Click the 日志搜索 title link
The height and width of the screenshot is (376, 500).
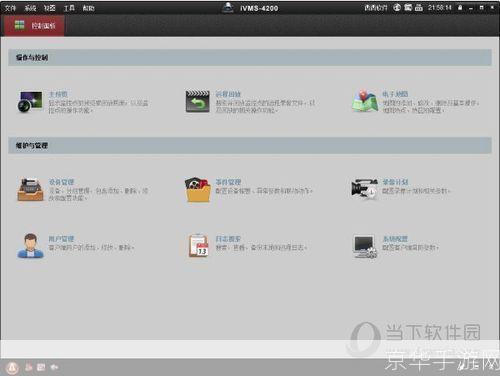(228, 239)
